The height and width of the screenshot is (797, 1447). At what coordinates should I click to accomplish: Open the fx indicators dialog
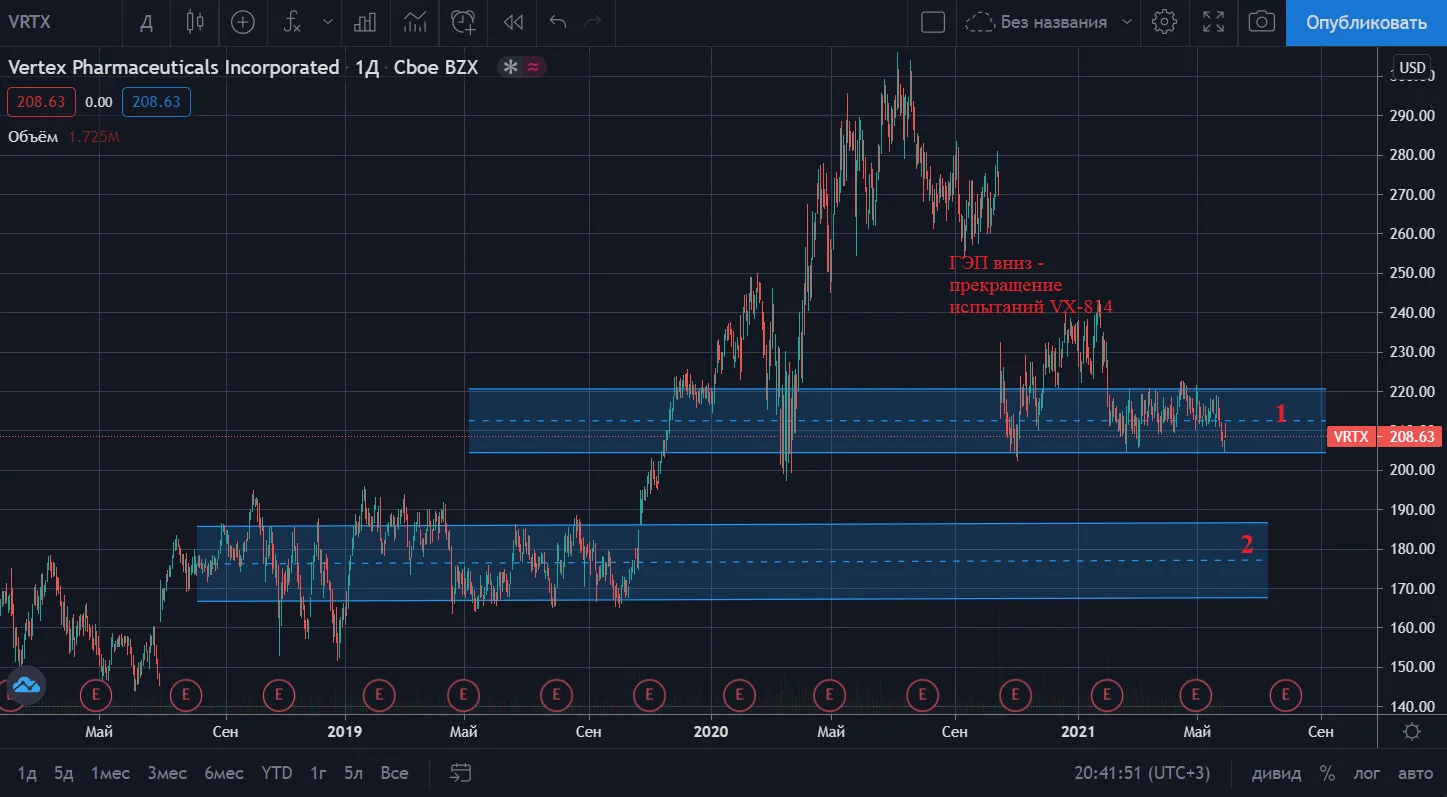coord(292,21)
